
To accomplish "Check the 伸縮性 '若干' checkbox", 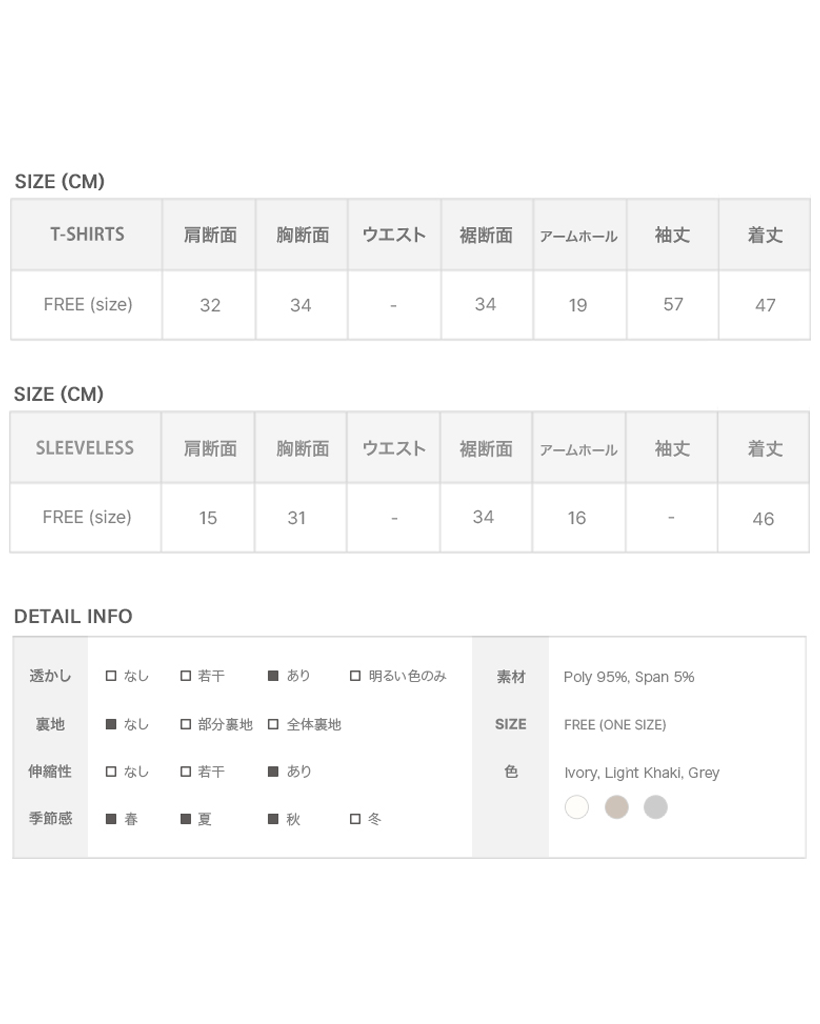I will pos(186,772).
